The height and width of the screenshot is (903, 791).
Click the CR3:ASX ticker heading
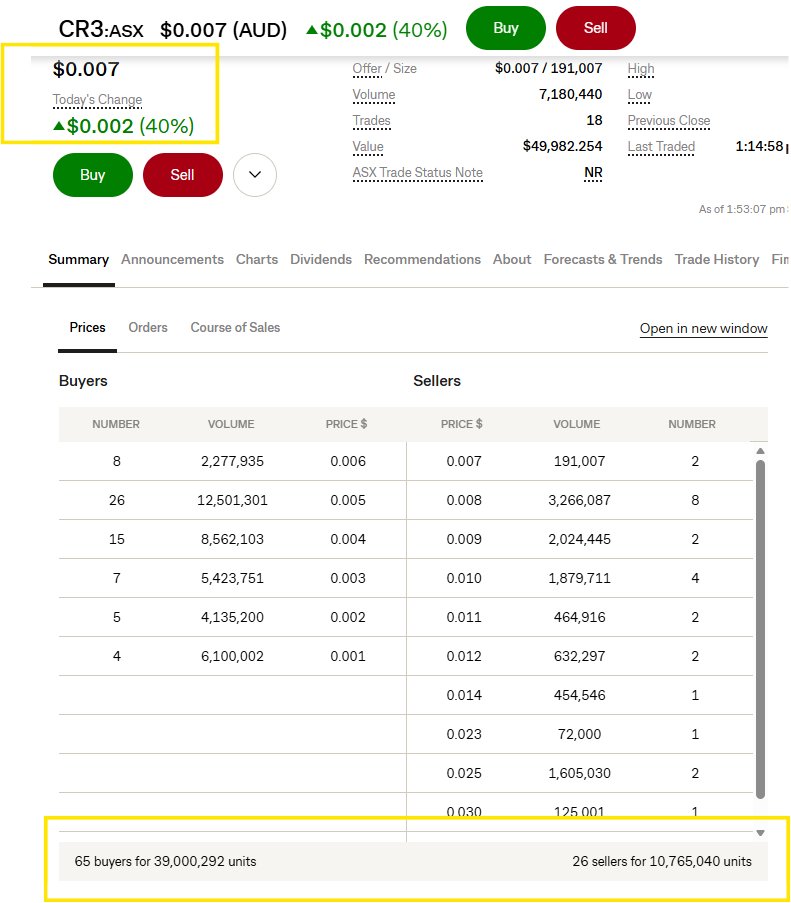pos(101,29)
